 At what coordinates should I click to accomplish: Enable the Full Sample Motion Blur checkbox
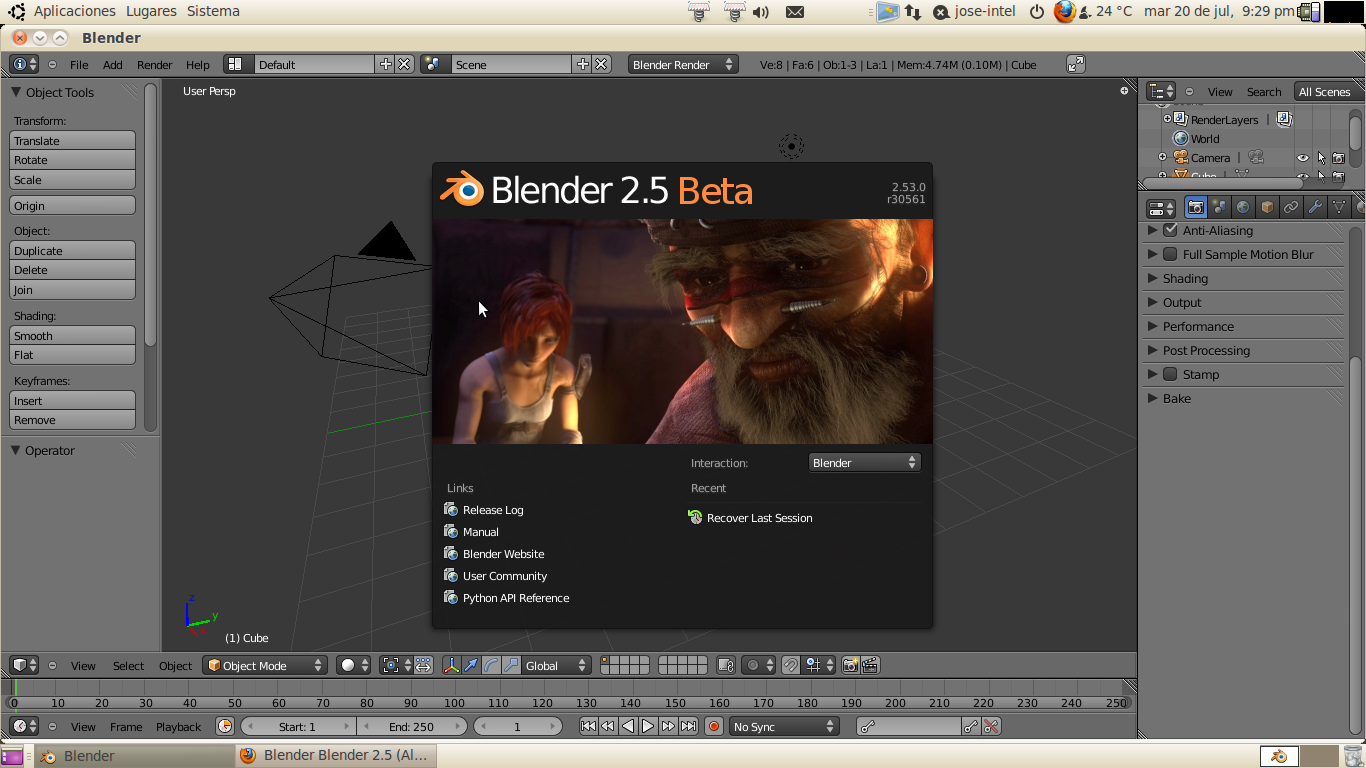coord(1170,254)
